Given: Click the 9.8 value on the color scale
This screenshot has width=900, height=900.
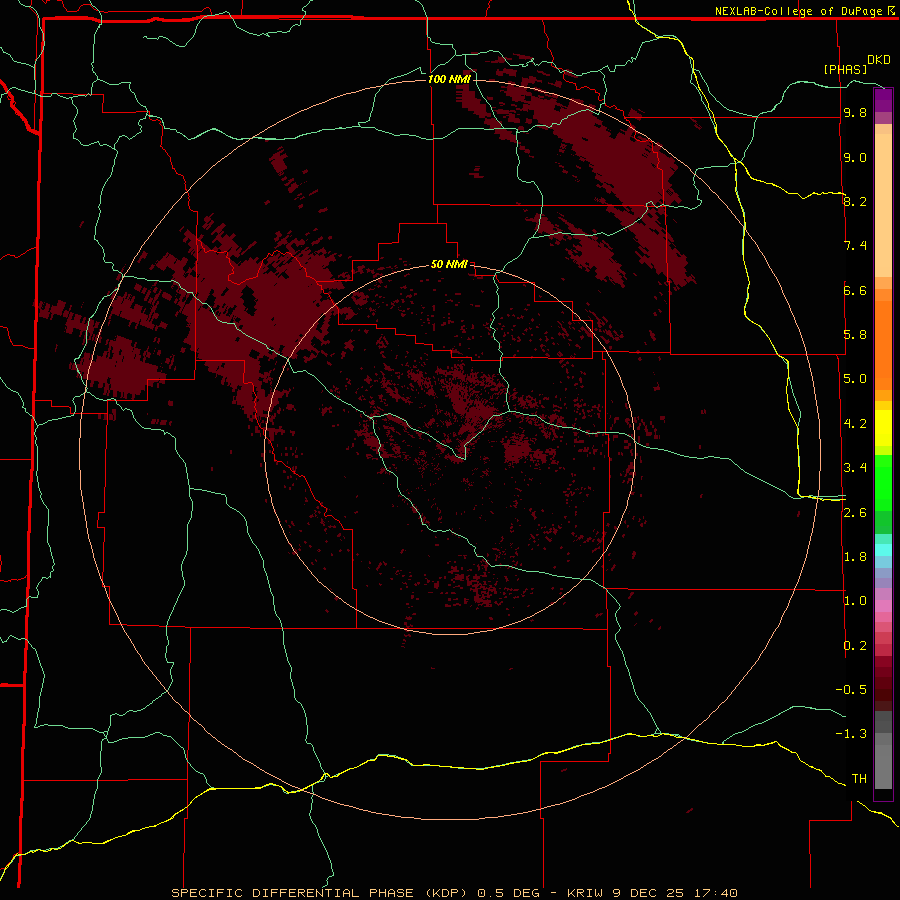Looking at the screenshot, I should pyautogui.click(x=855, y=113).
